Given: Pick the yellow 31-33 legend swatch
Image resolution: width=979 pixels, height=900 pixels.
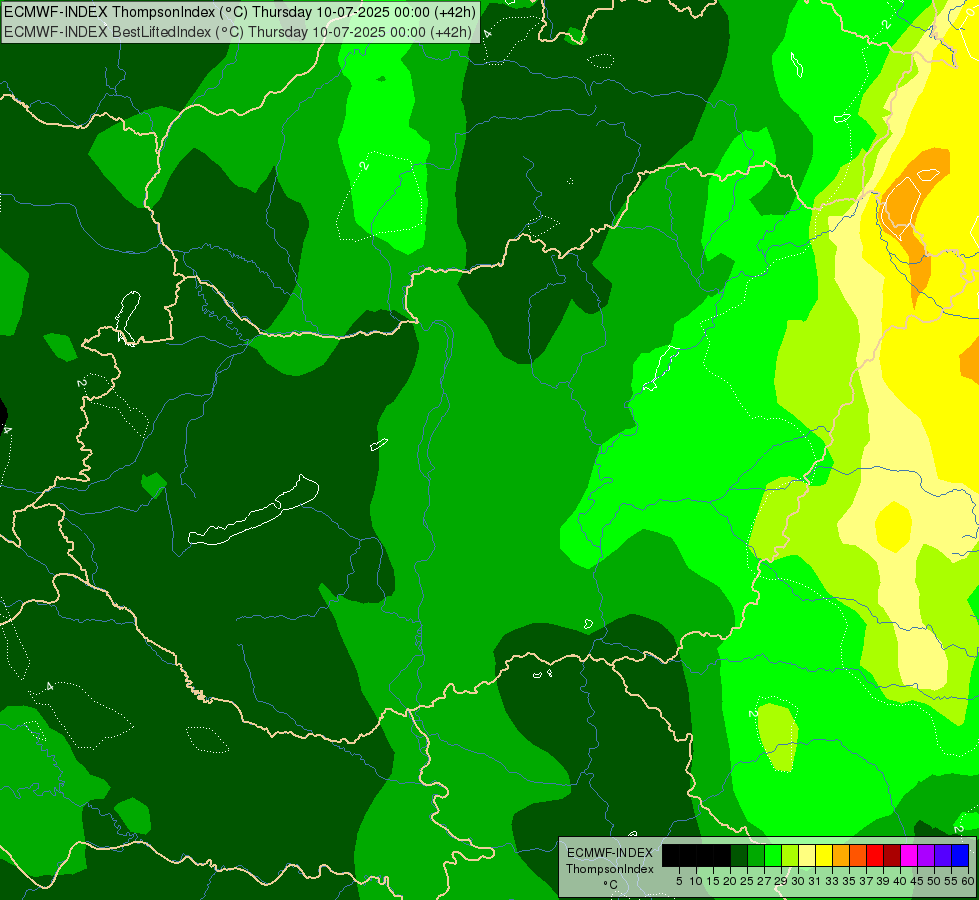Looking at the screenshot, I should [x=824, y=856].
